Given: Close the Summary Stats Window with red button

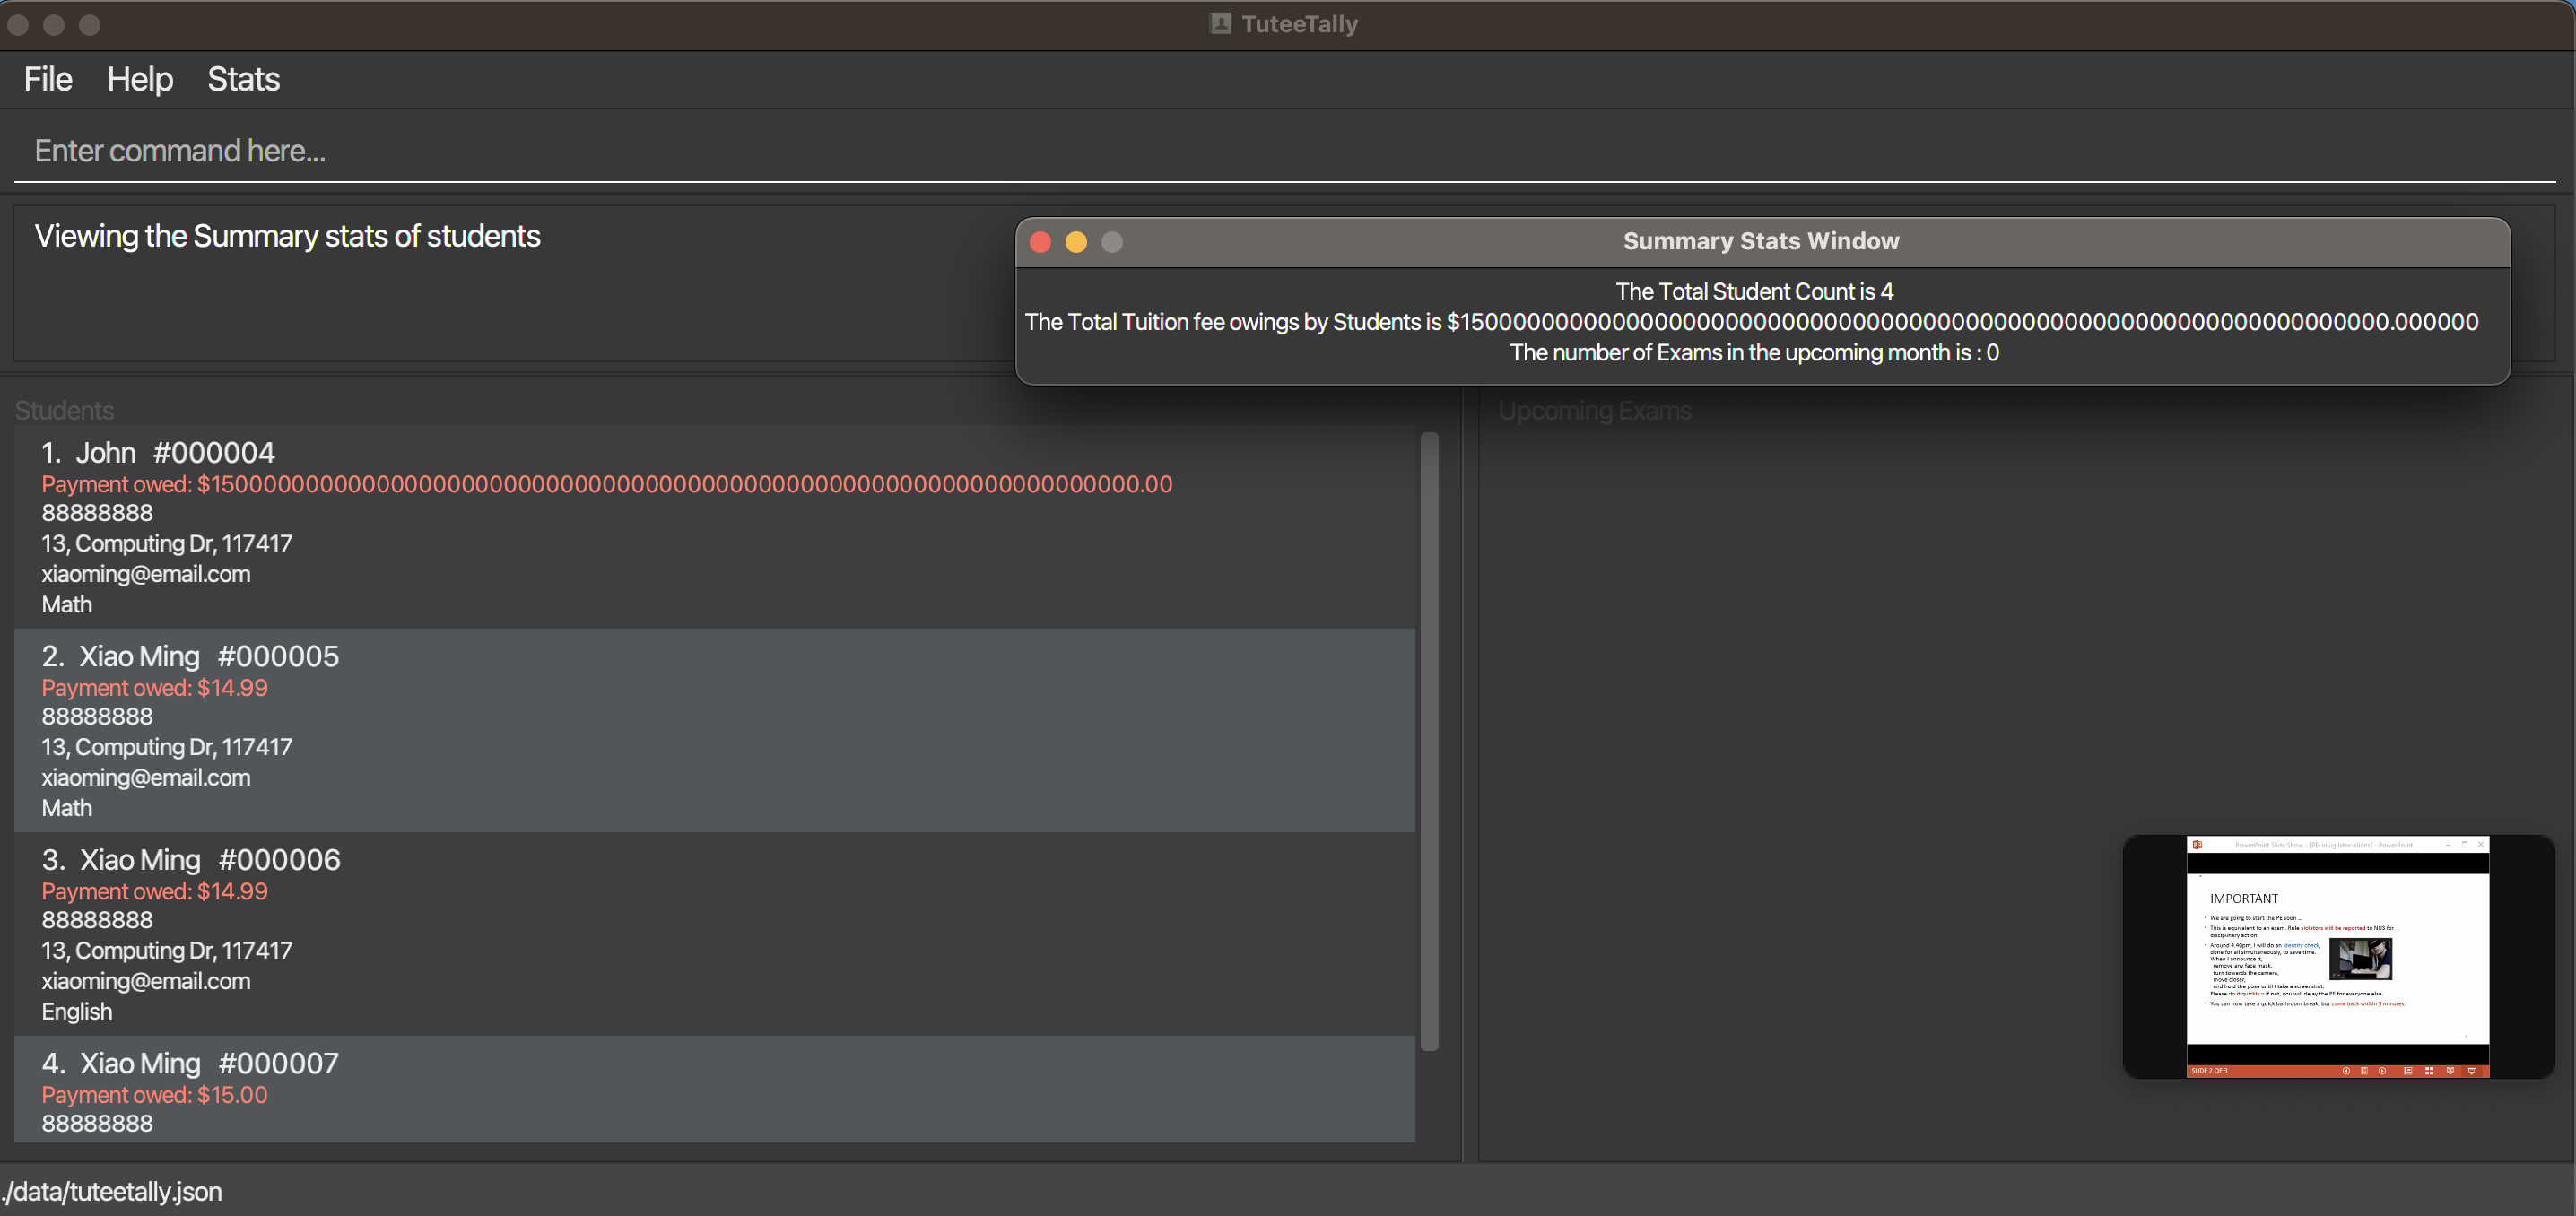Looking at the screenshot, I should point(1040,242).
